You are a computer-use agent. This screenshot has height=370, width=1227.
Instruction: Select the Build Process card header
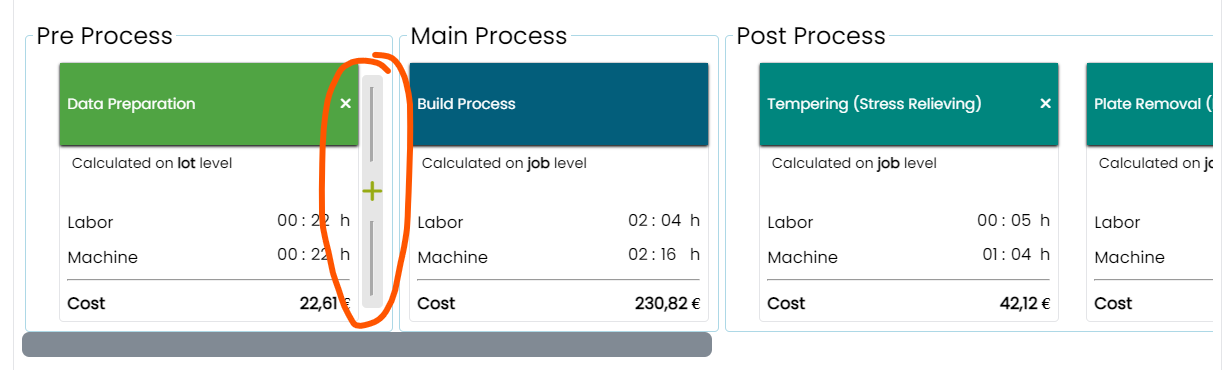click(x=559, y=104)
